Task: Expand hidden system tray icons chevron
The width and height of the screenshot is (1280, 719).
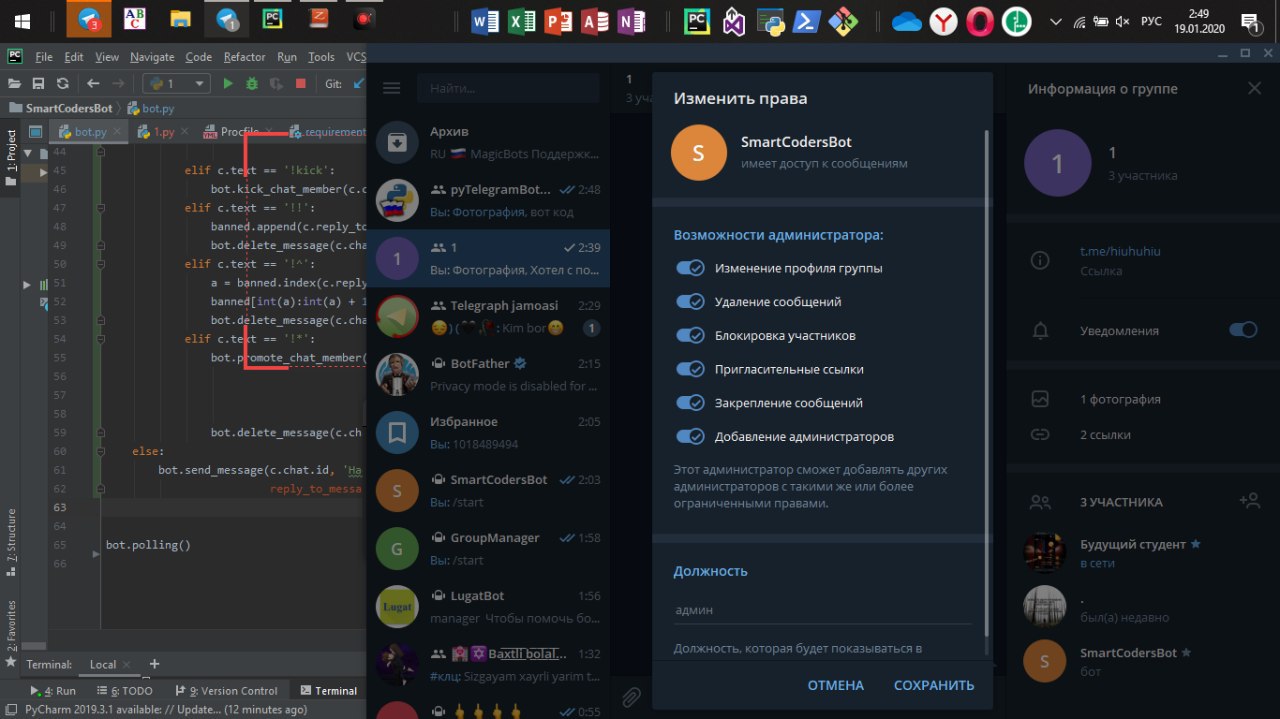Action: pyautogui.click(x=1055, y=21)
